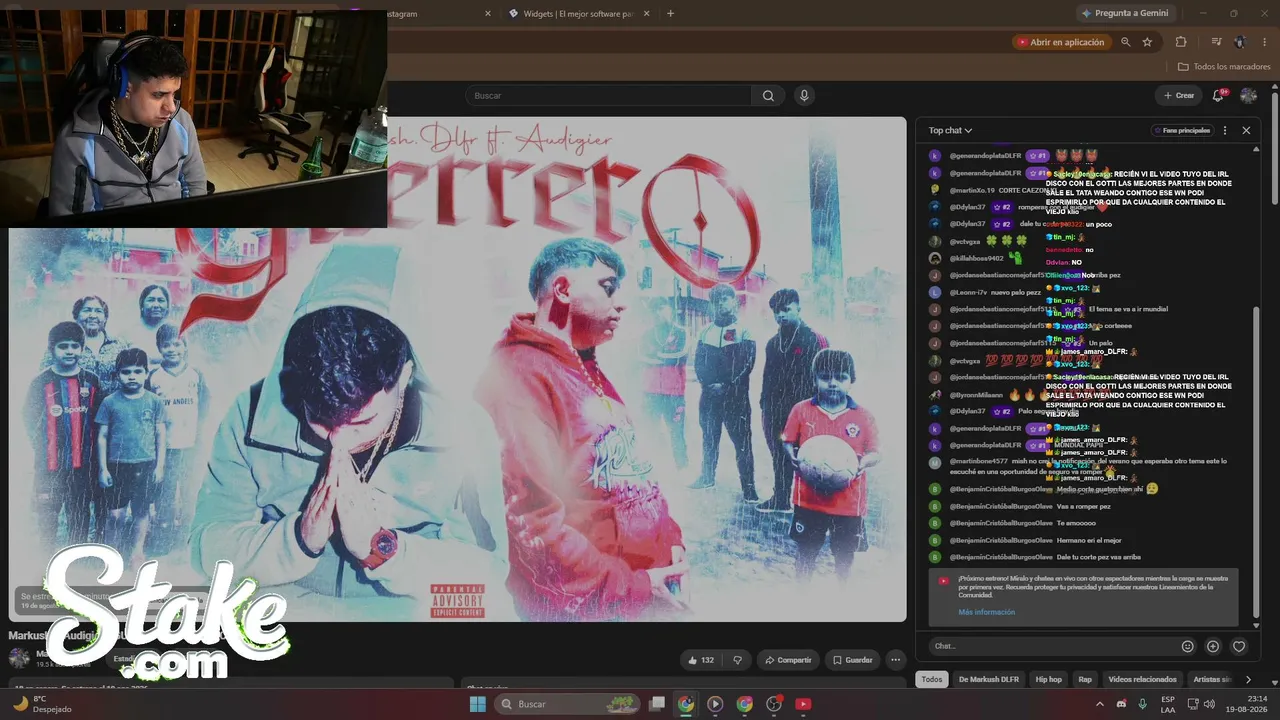1280x720 pixels.
Task: Open the Windows Task View button
Action: [x=657, y=704]
